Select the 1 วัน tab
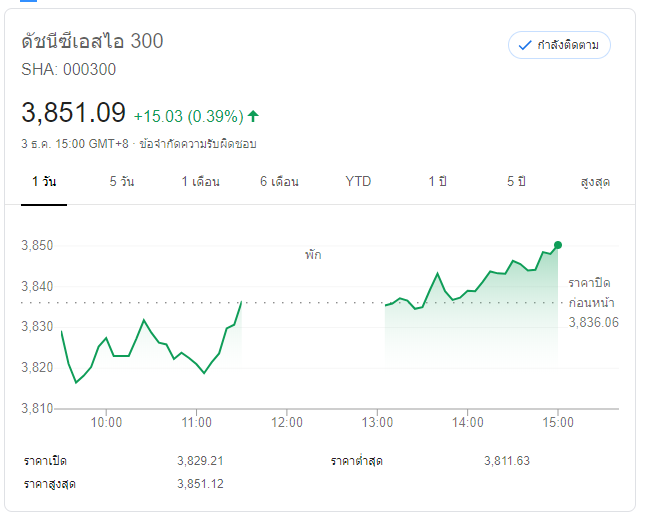The width and height of the screenshot is (645, 522). tap(44, 182)
